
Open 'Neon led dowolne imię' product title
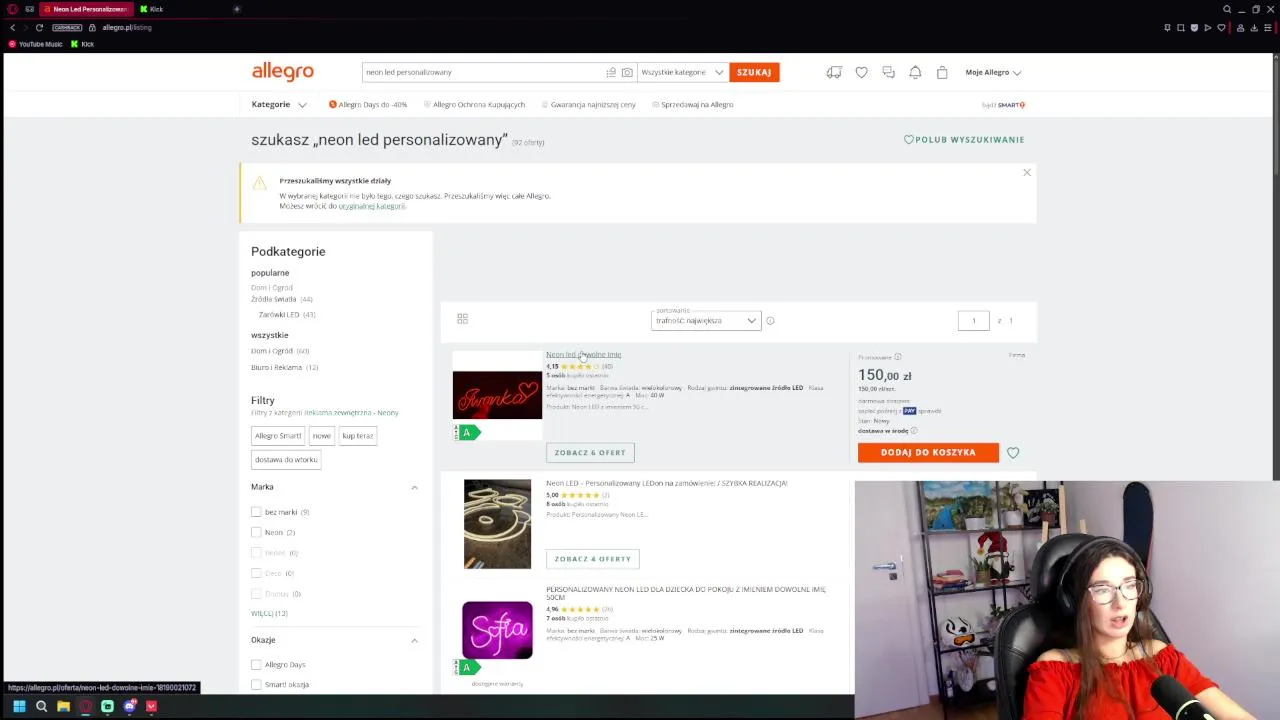pyautogui.click(x=583, y=355)
